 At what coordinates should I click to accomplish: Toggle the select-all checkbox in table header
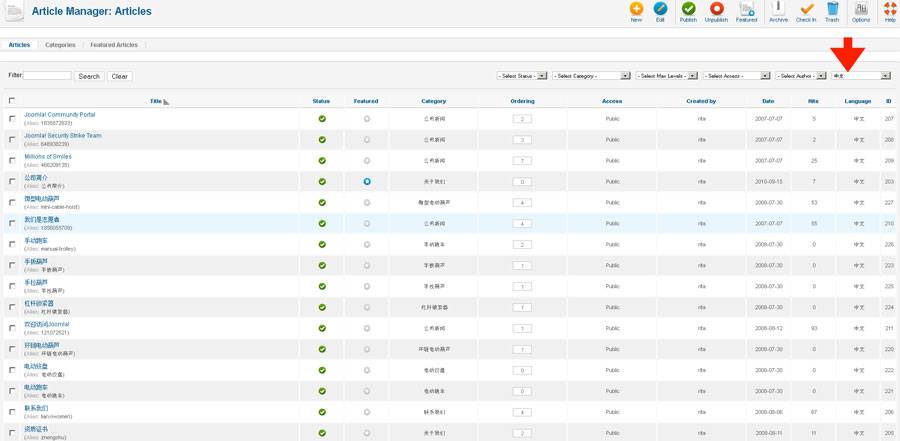pos(12,101)
